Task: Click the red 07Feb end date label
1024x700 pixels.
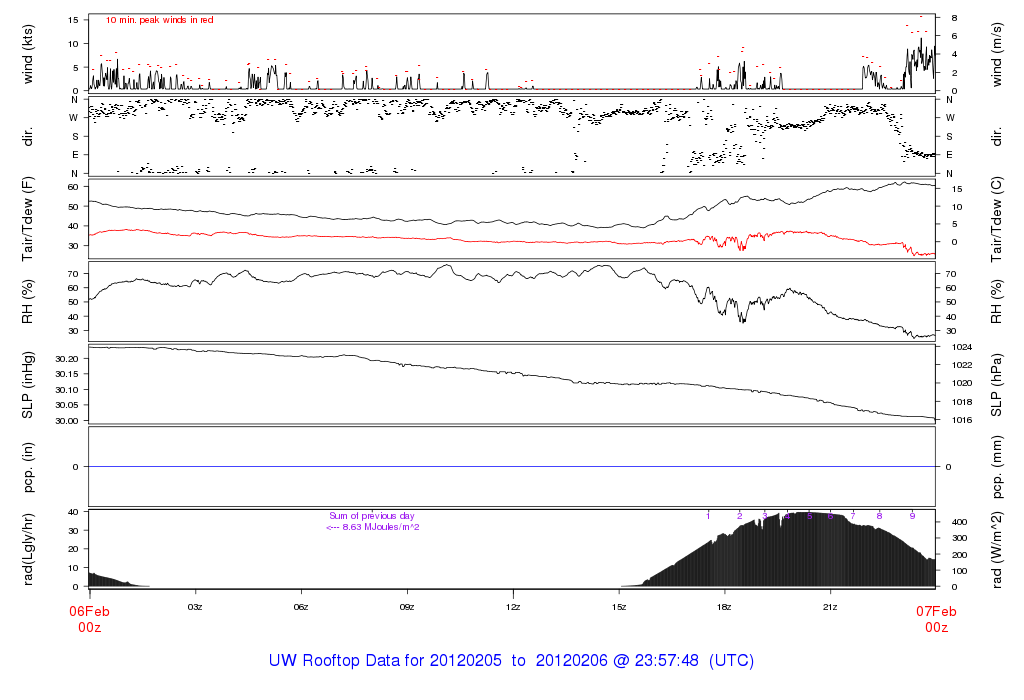Action: pos(936,611)
